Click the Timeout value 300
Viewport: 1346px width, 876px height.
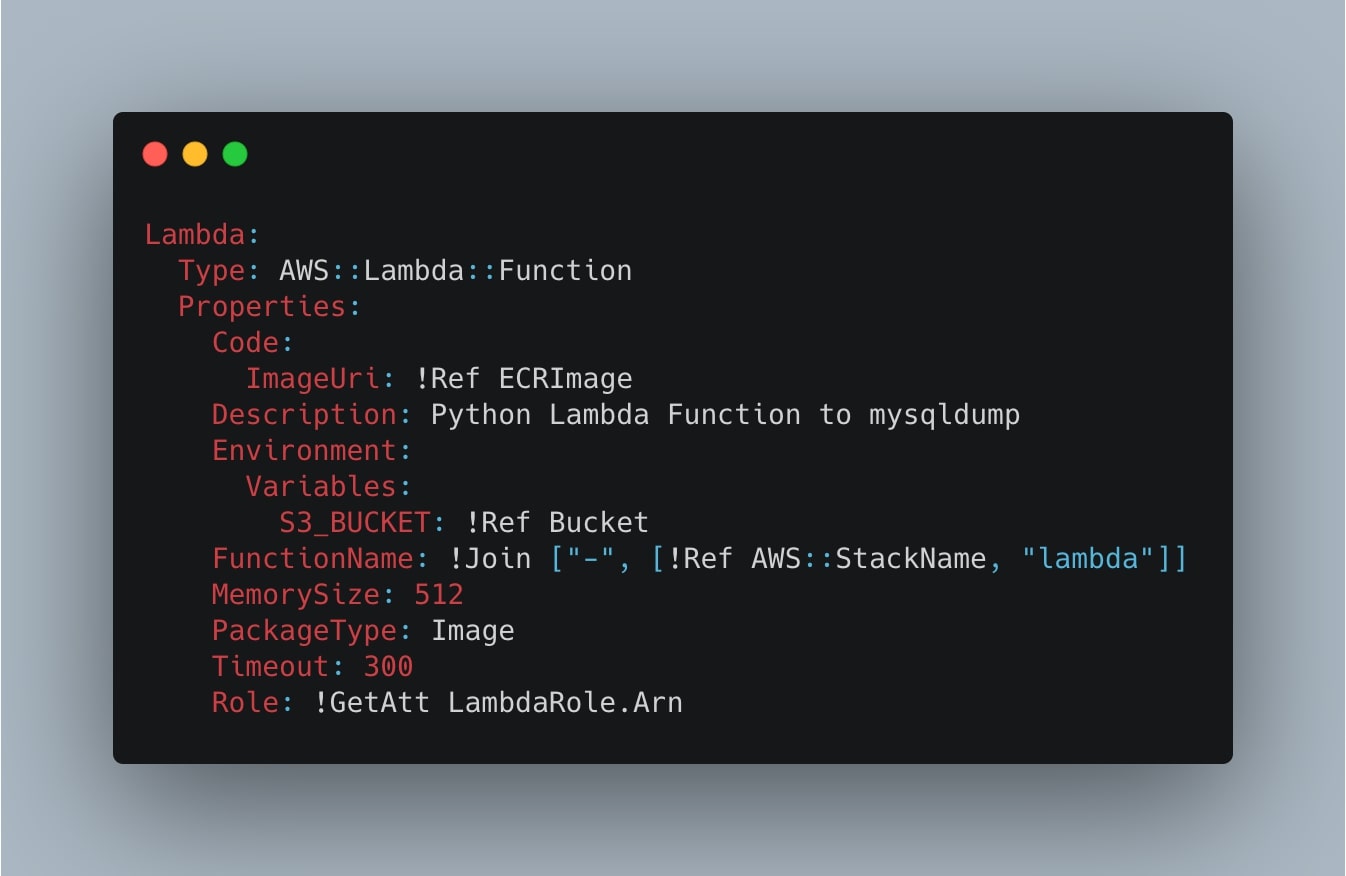pyautogui.click(x=388, y=667)
